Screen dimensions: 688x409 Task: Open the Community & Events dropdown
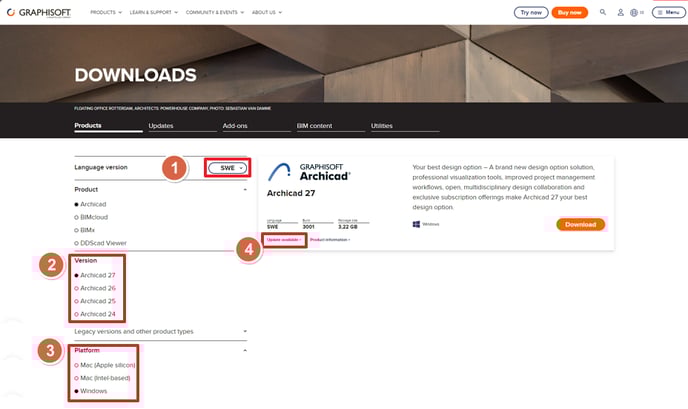tap(215, 12)
